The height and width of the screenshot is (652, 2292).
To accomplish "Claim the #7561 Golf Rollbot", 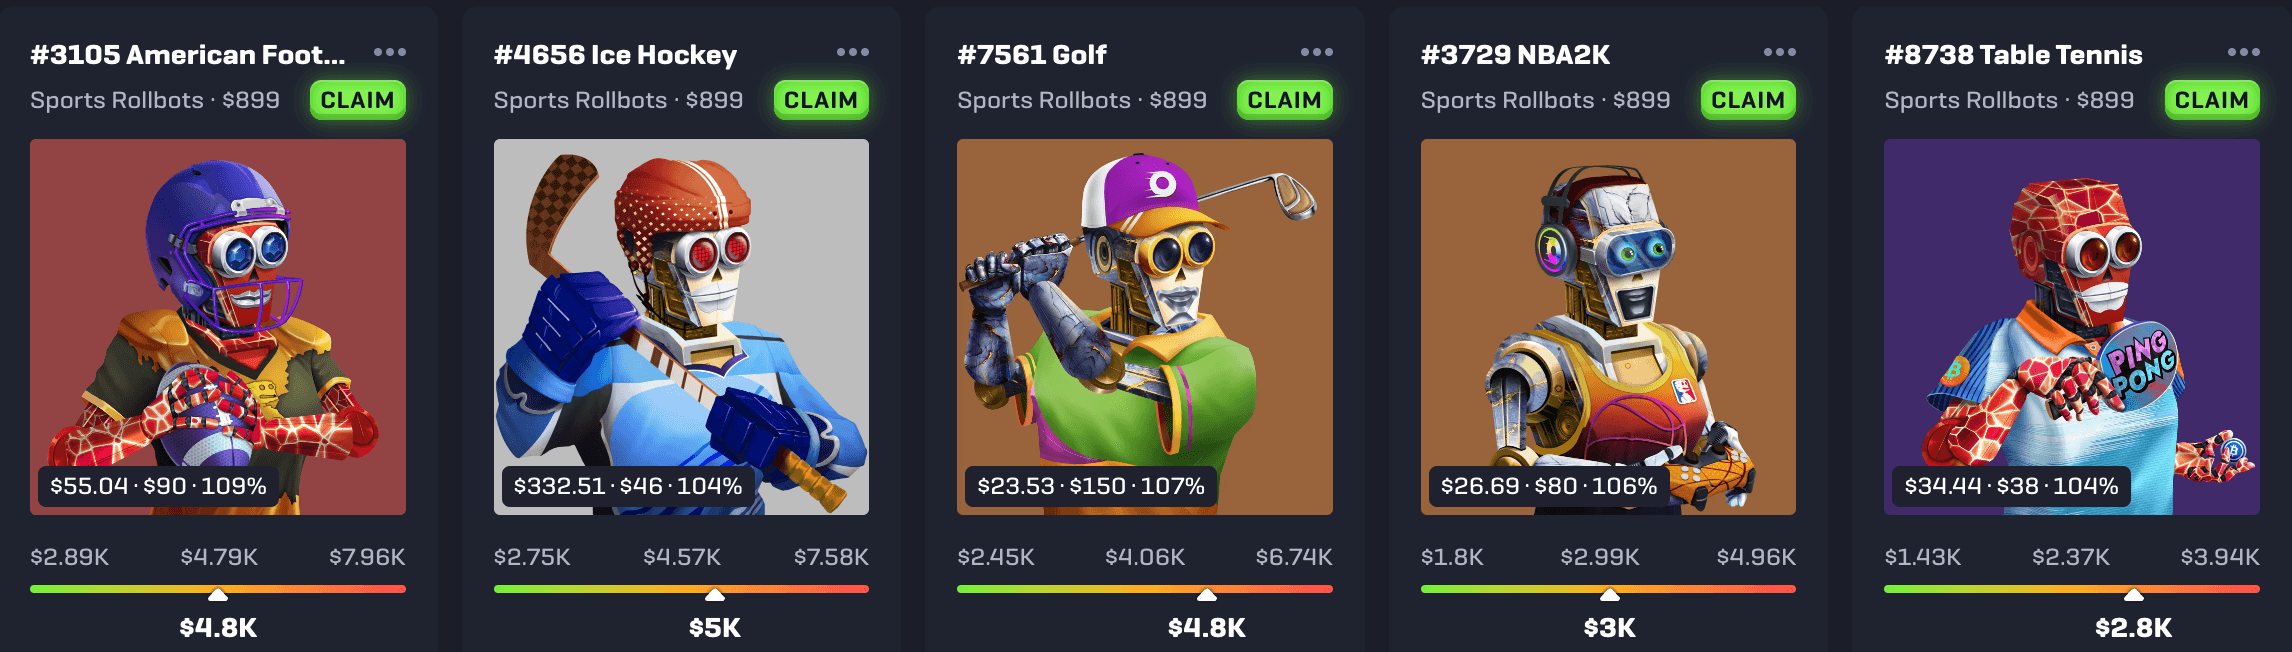I will 1285,100.
